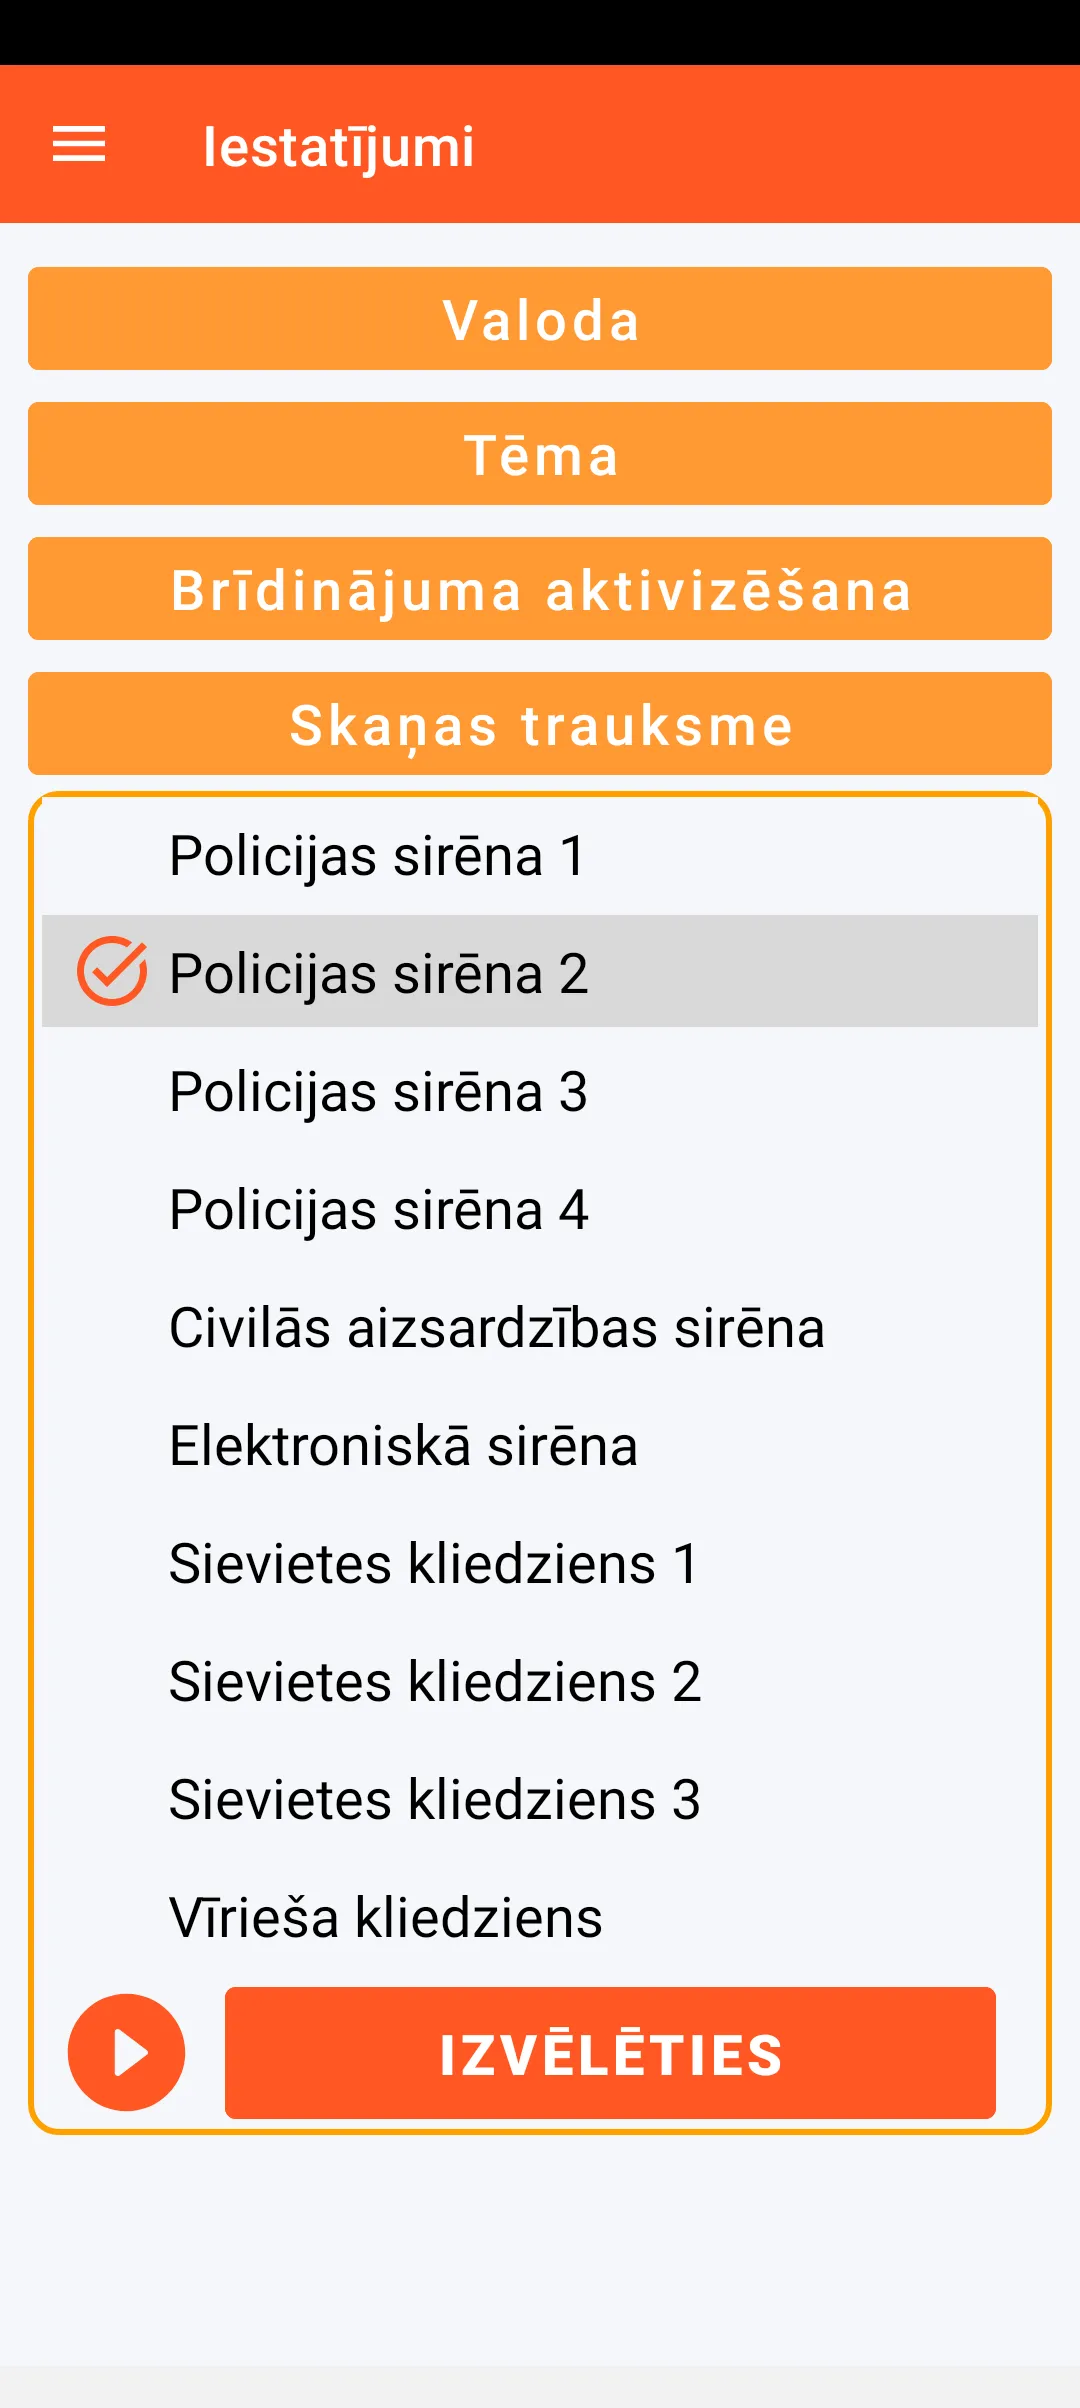
Task: Click the checkmark icon beside Policijas sirēna 2
Action: click(112, 971)
